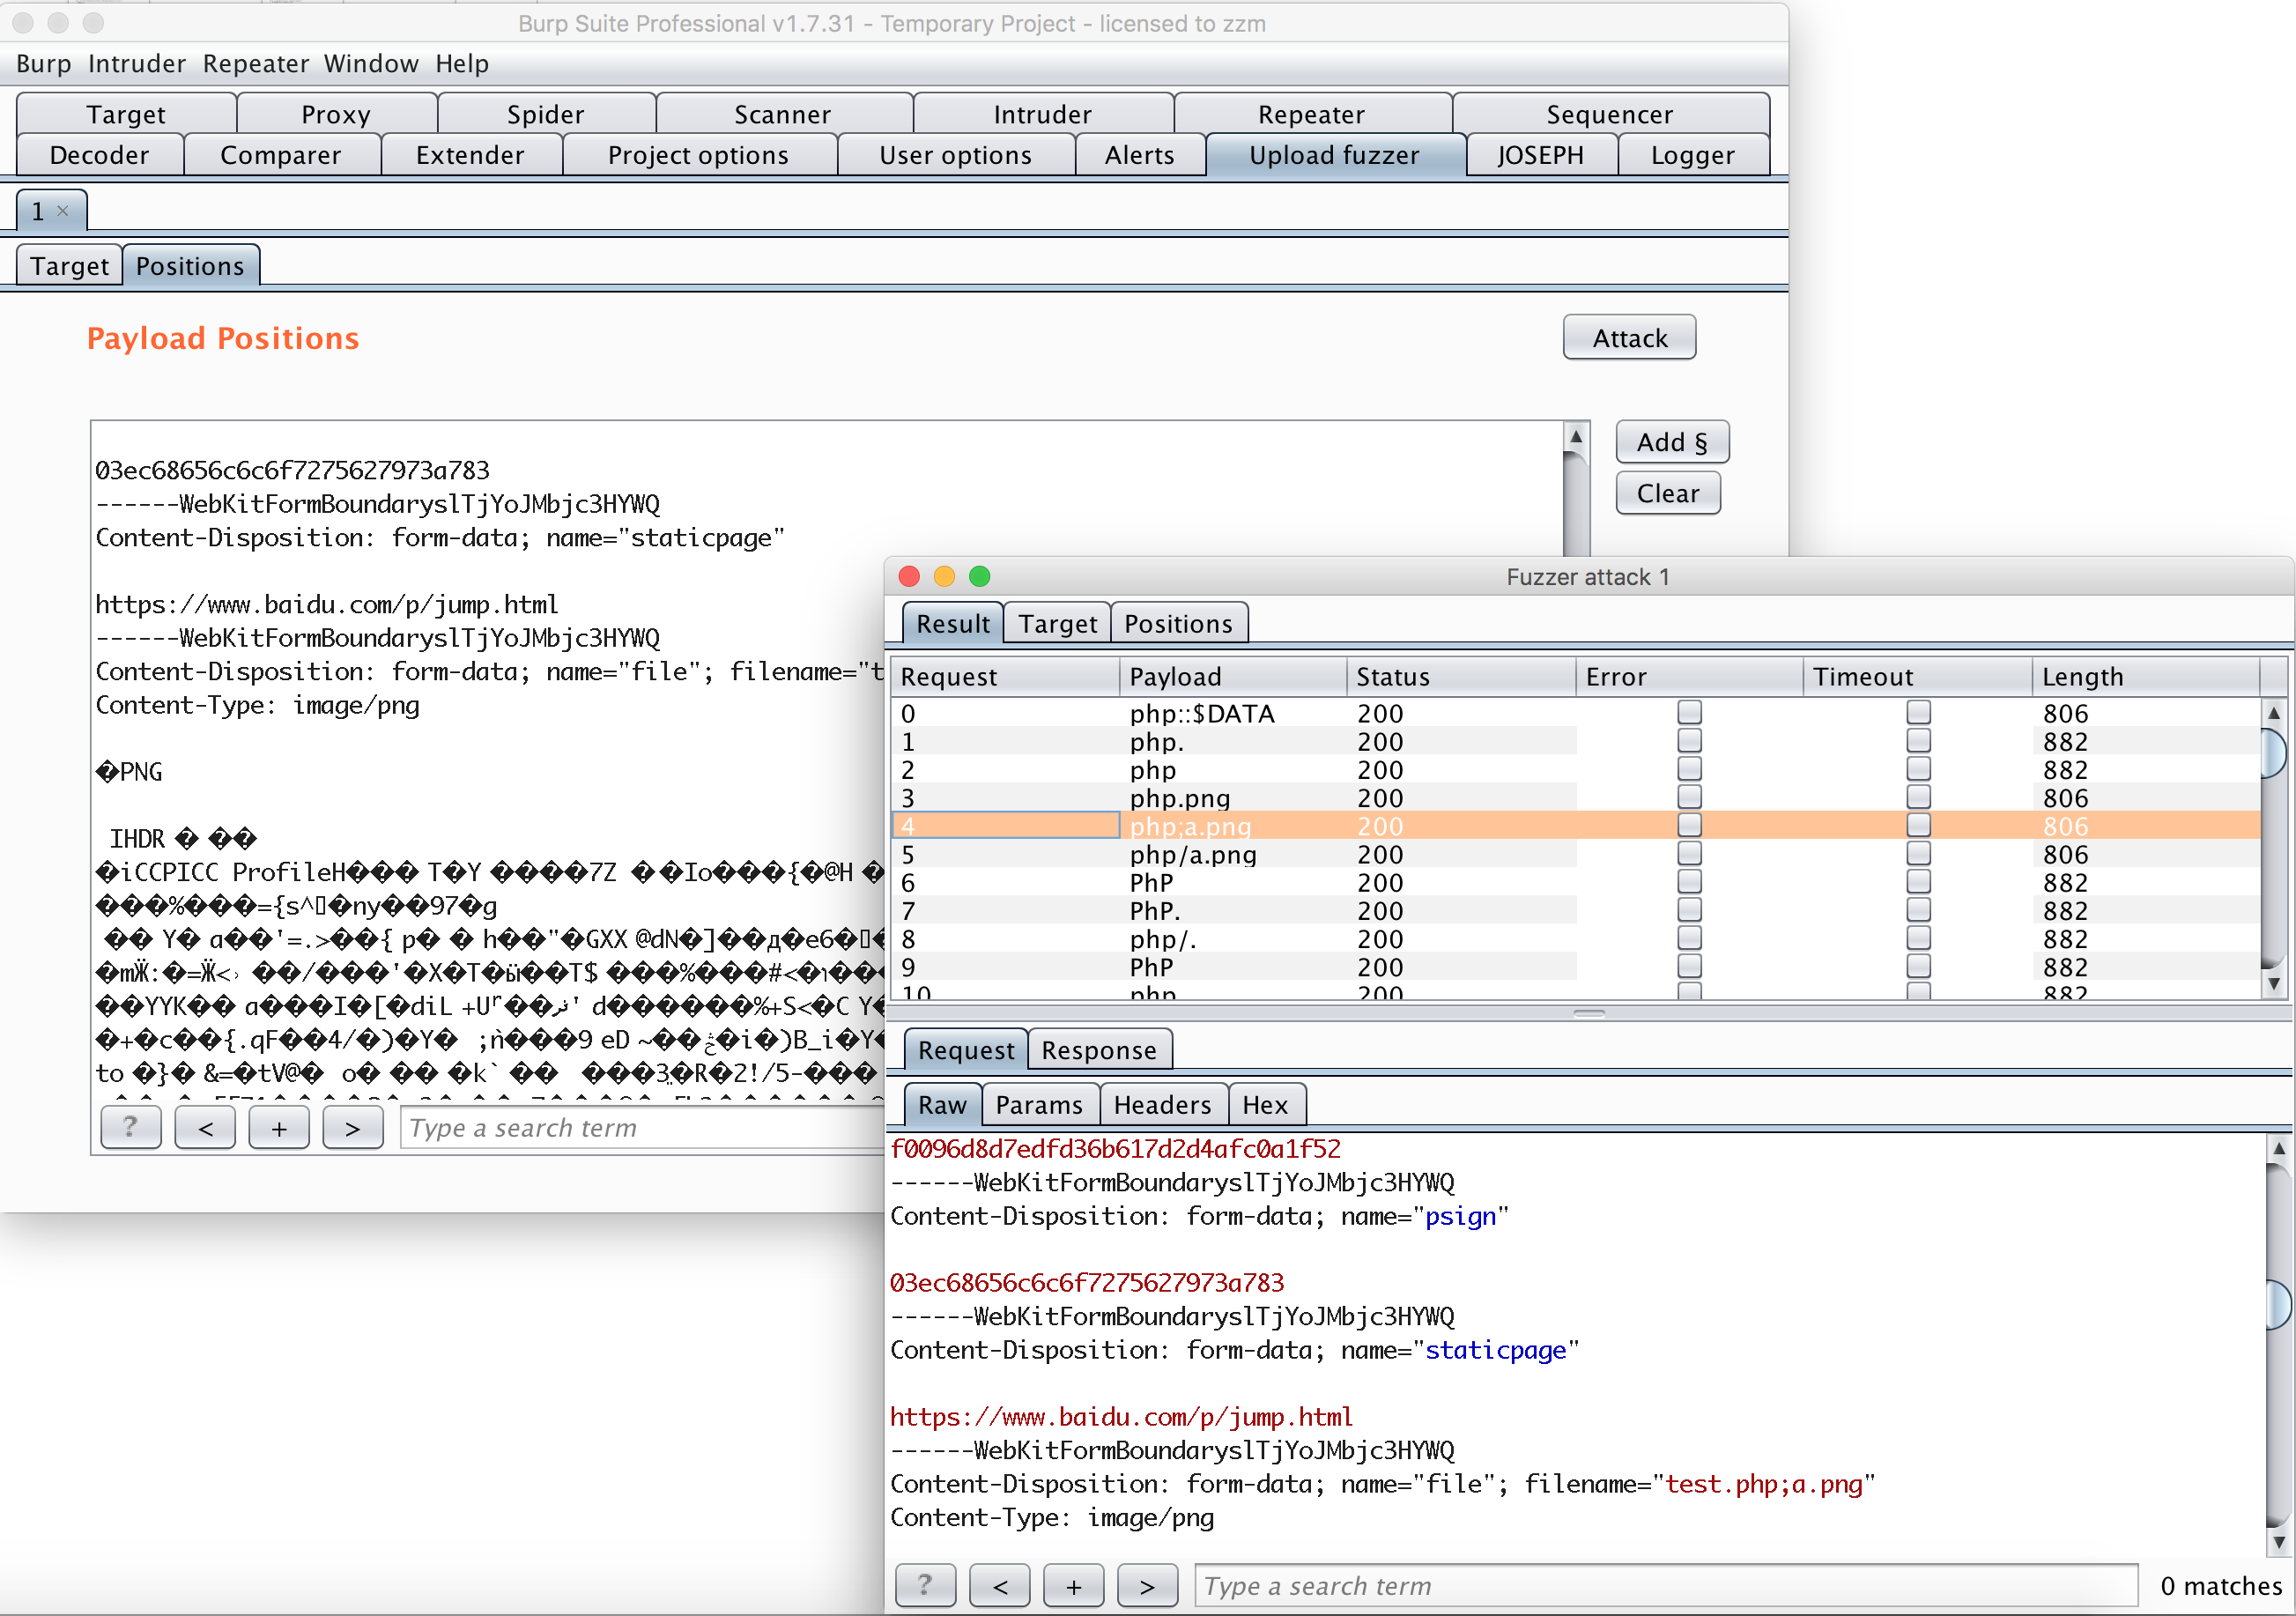
Task: Sort results by Status column header
Action: (x=1461, y=677)
